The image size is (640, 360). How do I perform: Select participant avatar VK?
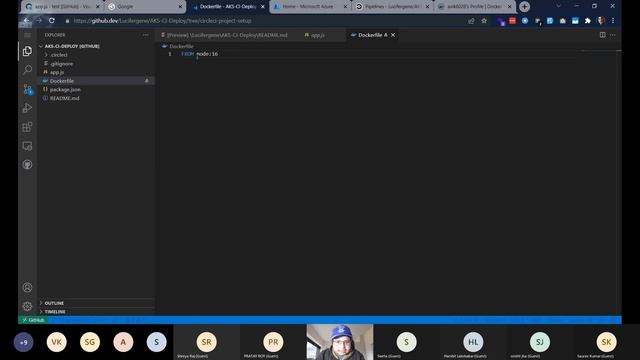click(x=56, y=342)
